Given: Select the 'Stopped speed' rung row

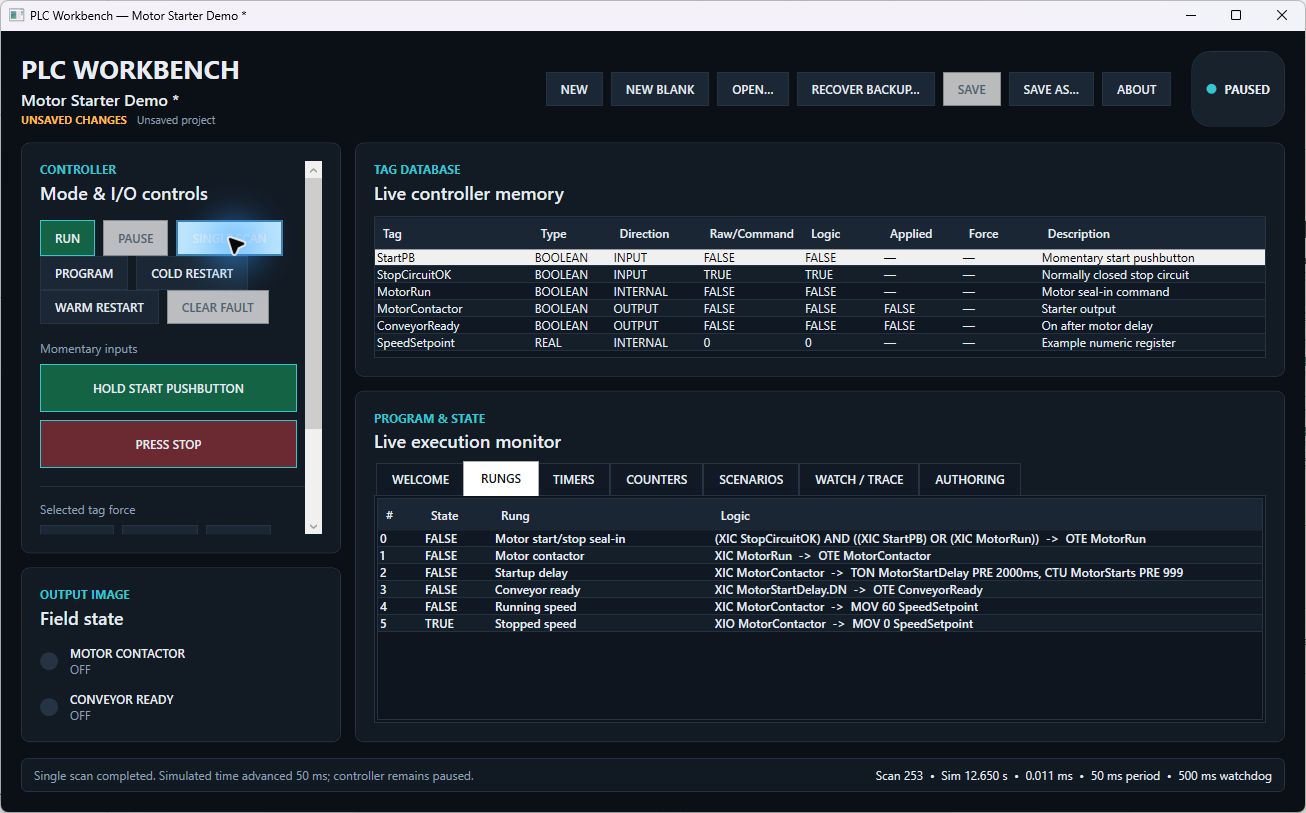Looking at the screenshot, I should [820, 624].
